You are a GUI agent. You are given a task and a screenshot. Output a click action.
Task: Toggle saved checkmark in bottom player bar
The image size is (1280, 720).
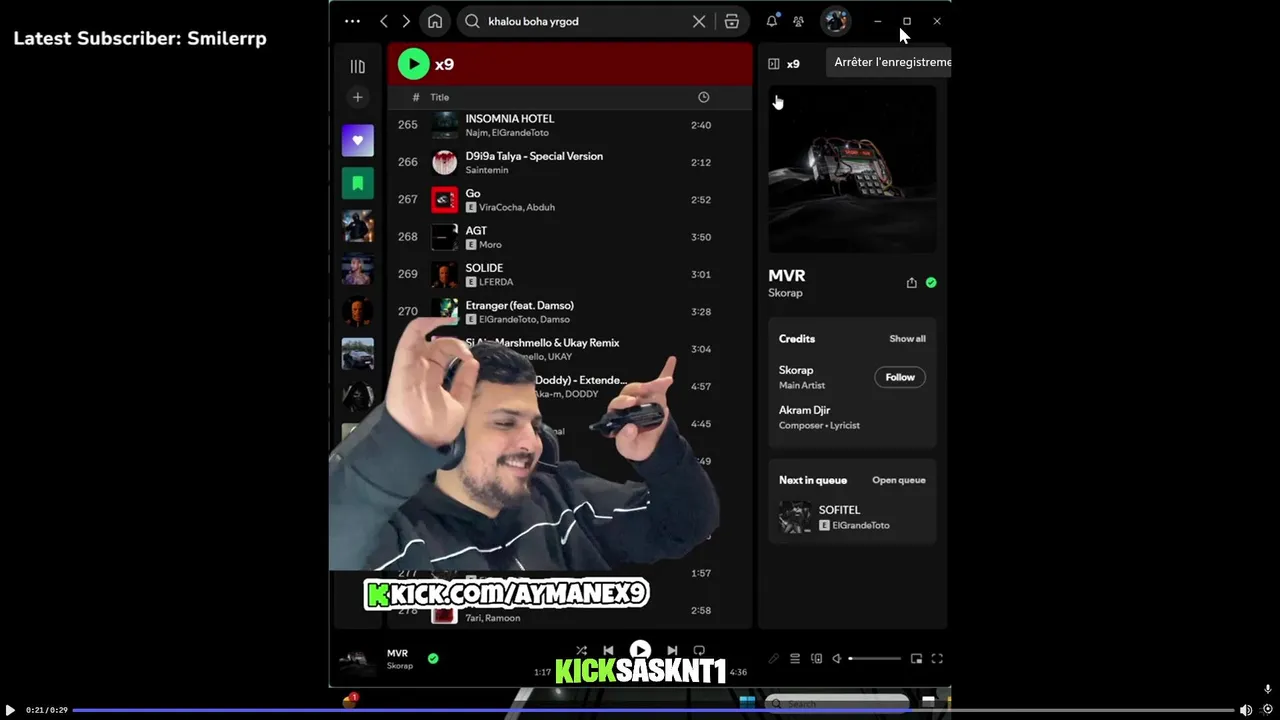coord(433,658)
